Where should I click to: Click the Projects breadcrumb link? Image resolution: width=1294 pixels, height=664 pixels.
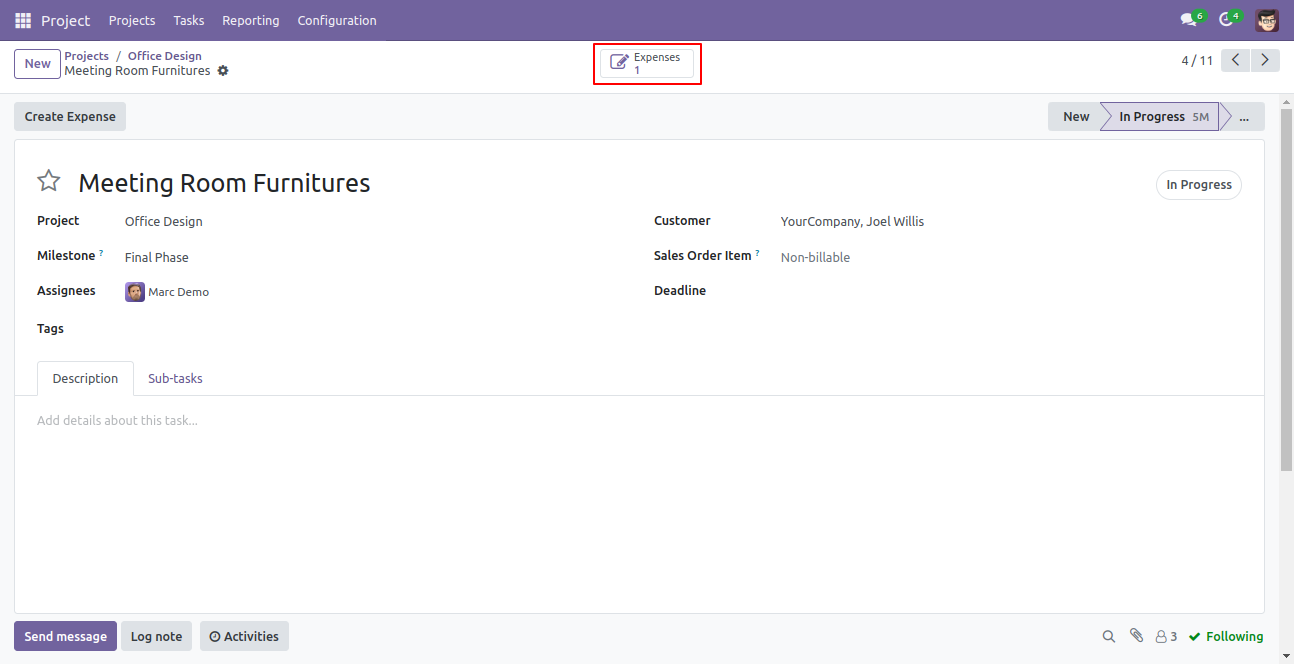coord(87,56)
